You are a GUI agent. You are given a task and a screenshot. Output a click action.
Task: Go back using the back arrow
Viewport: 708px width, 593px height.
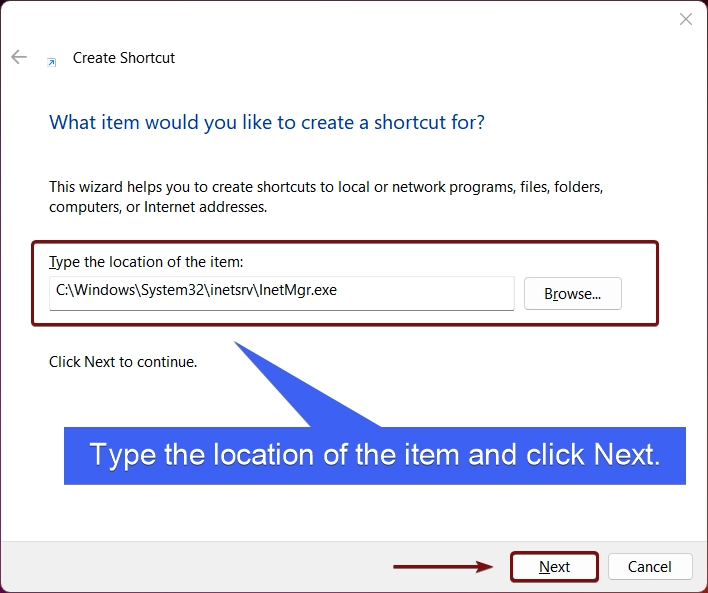click(19, 57)
